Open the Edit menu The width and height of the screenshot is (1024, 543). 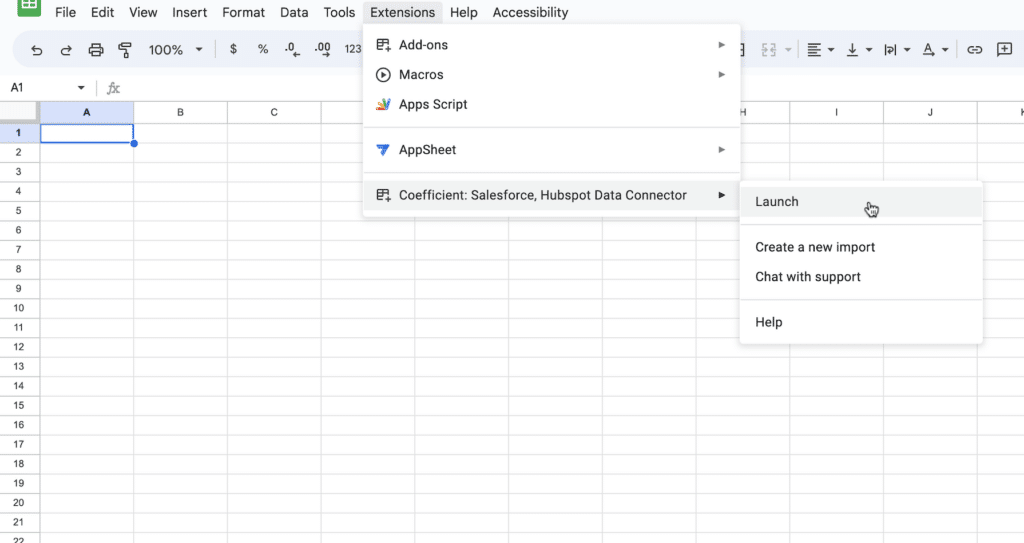click(103, 12)
